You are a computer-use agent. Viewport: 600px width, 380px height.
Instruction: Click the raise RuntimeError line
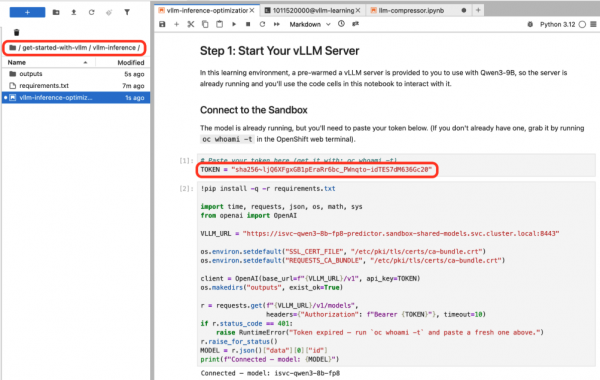[x=380, y=333]
